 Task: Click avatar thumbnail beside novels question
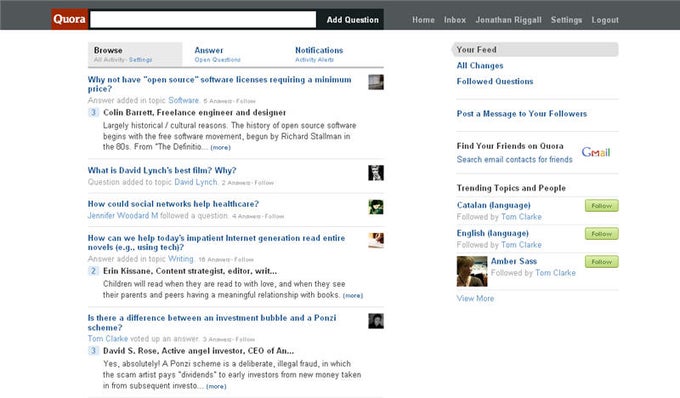[x=376, y=240]
